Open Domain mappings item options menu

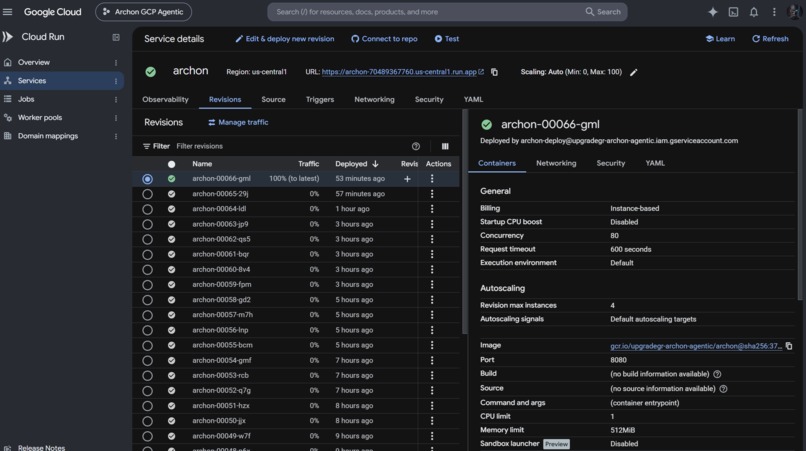pos(116,136)
